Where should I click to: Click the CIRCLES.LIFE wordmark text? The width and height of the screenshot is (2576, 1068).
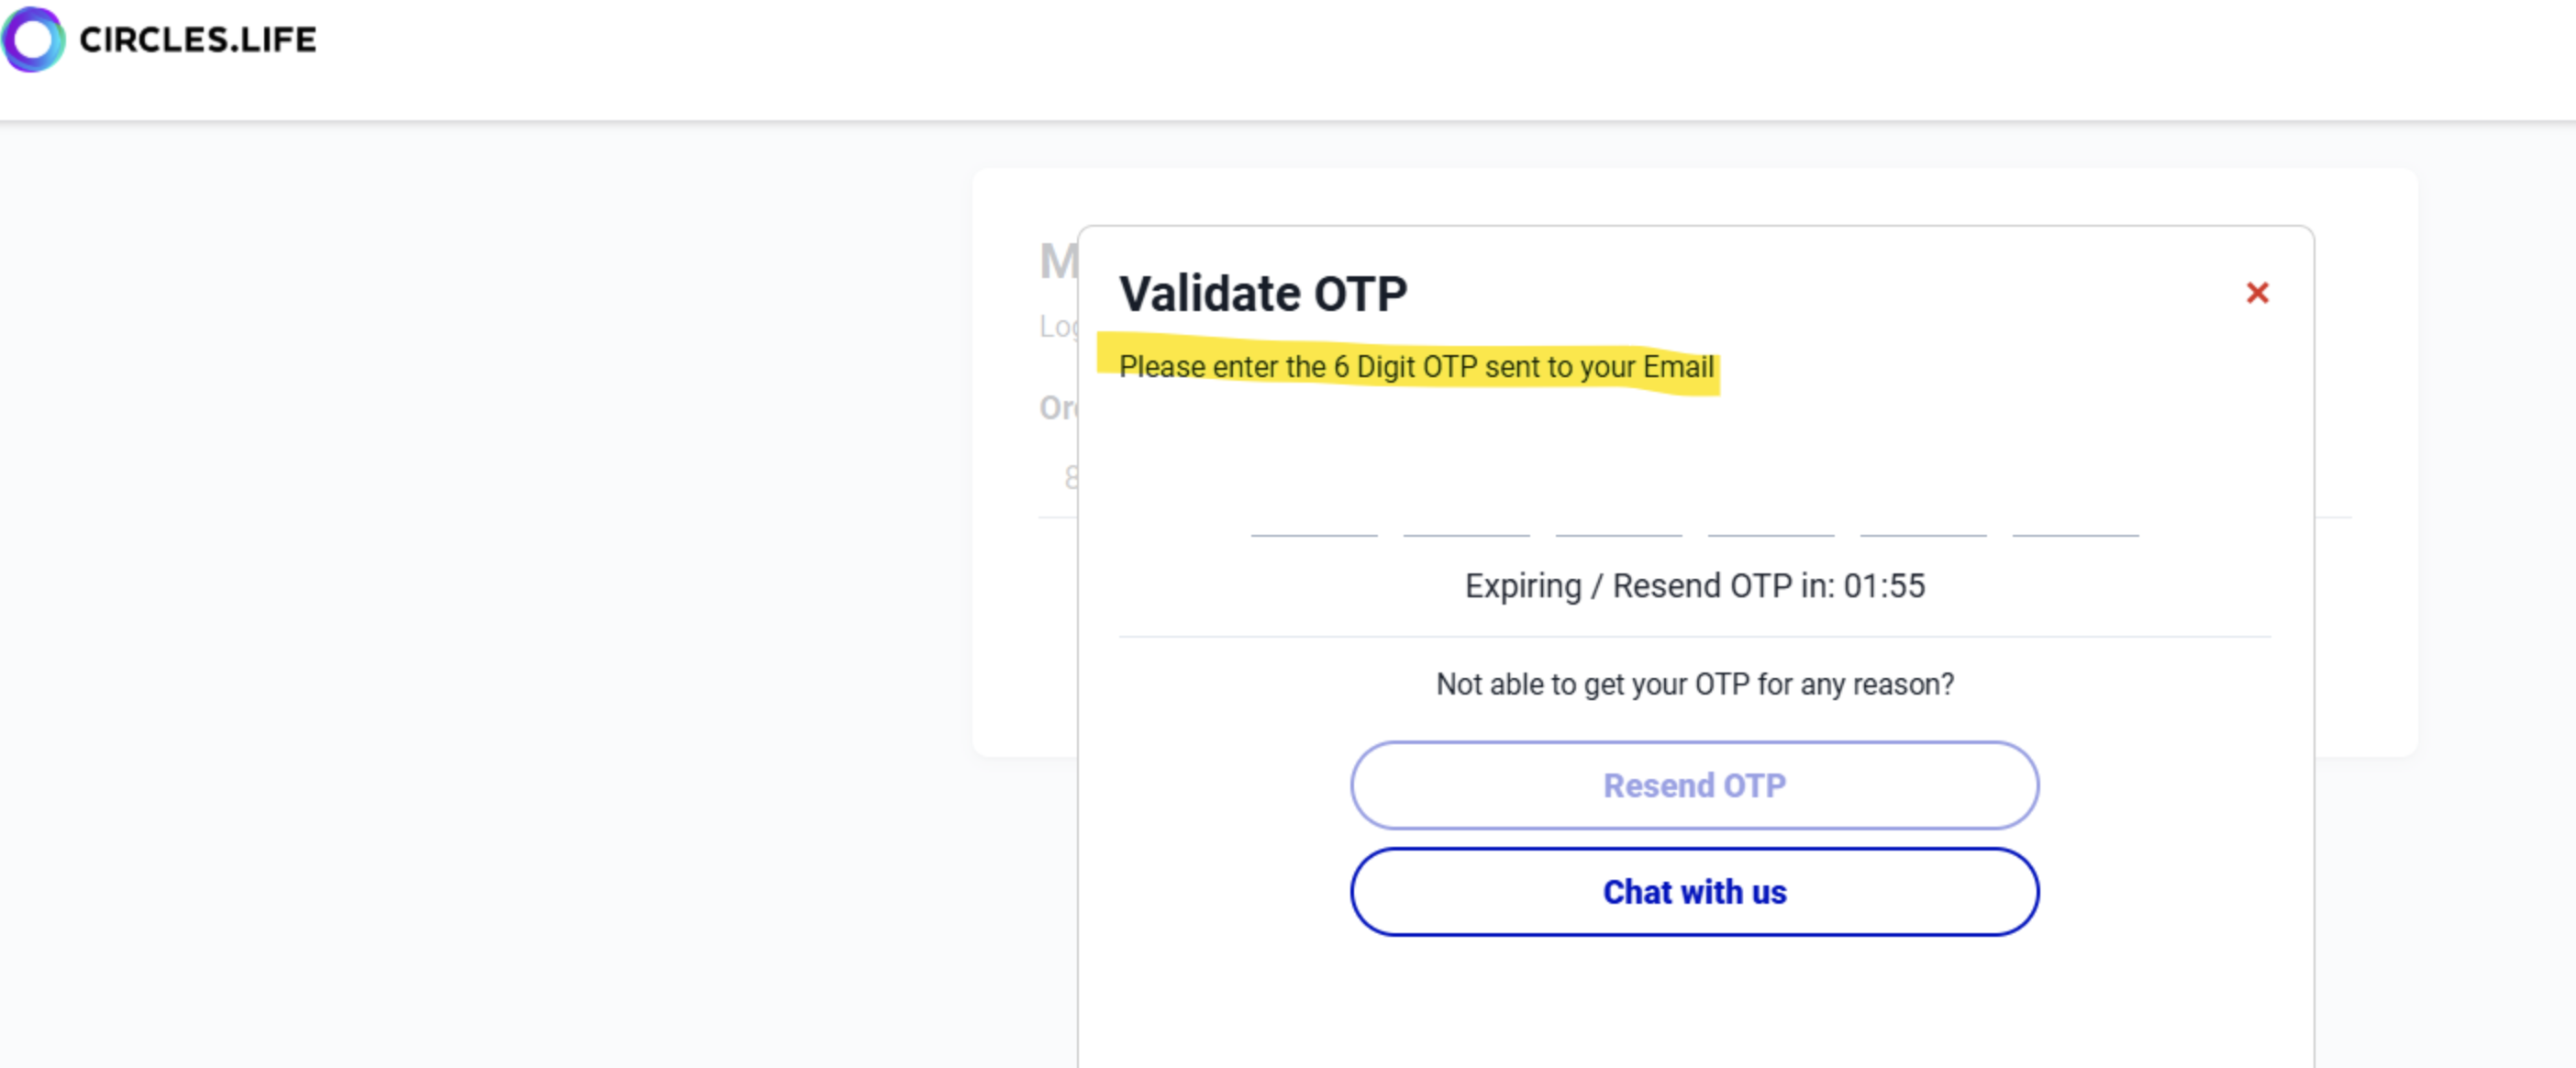pyautogui.click(x=198, y=40)
